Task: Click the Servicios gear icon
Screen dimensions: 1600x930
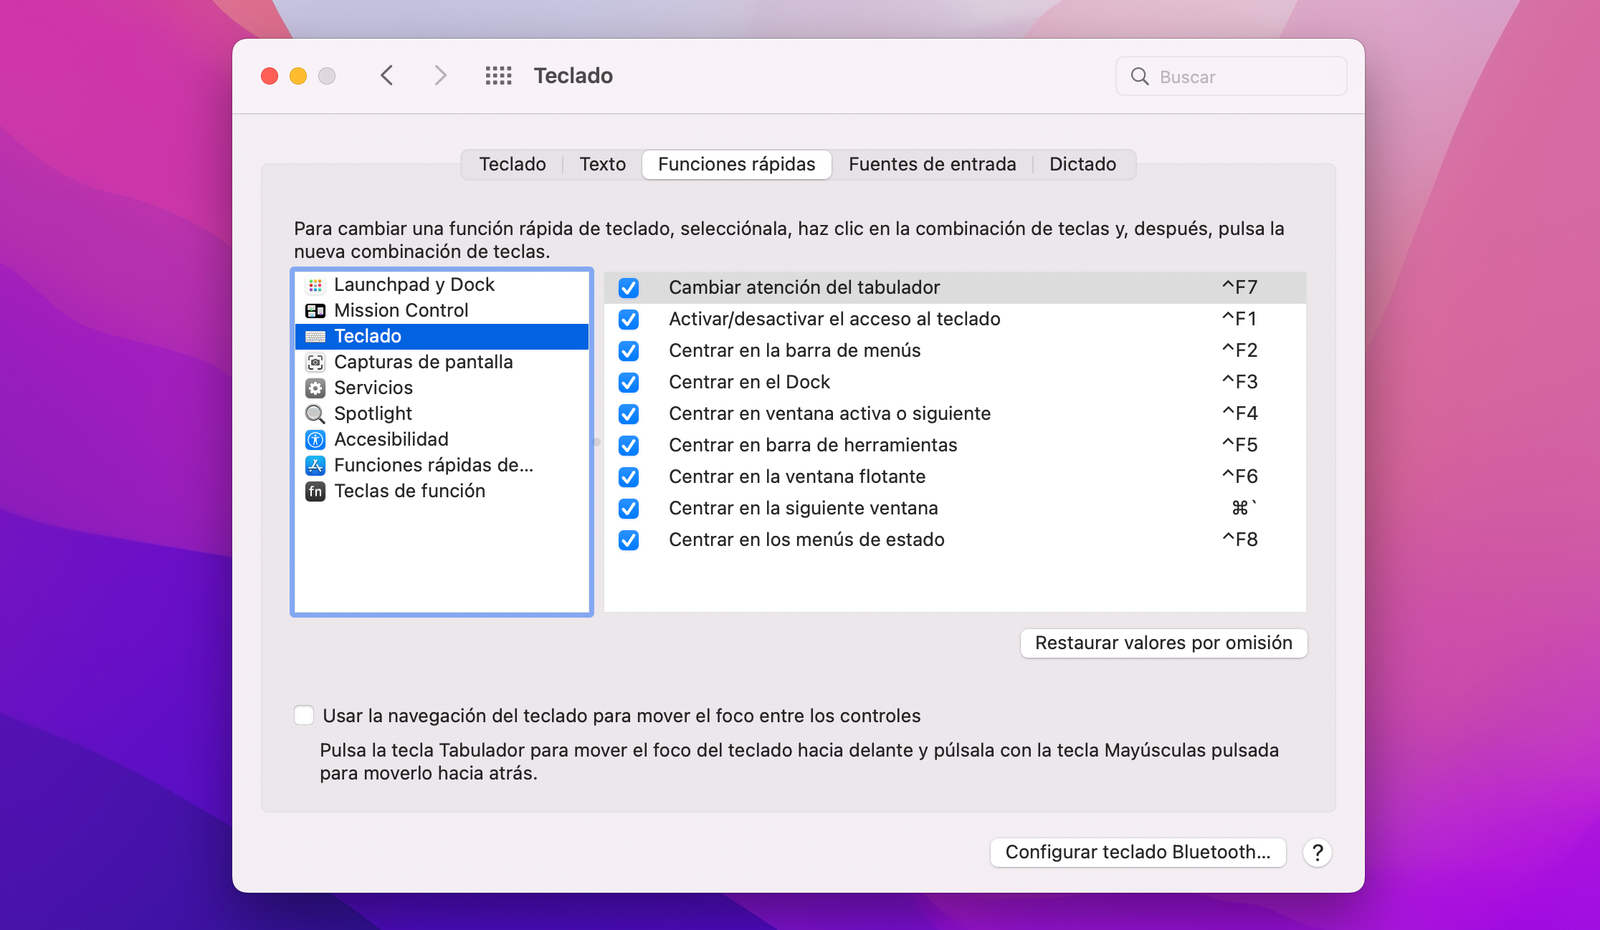Action: pyautogui.click(x=315, y=388)
